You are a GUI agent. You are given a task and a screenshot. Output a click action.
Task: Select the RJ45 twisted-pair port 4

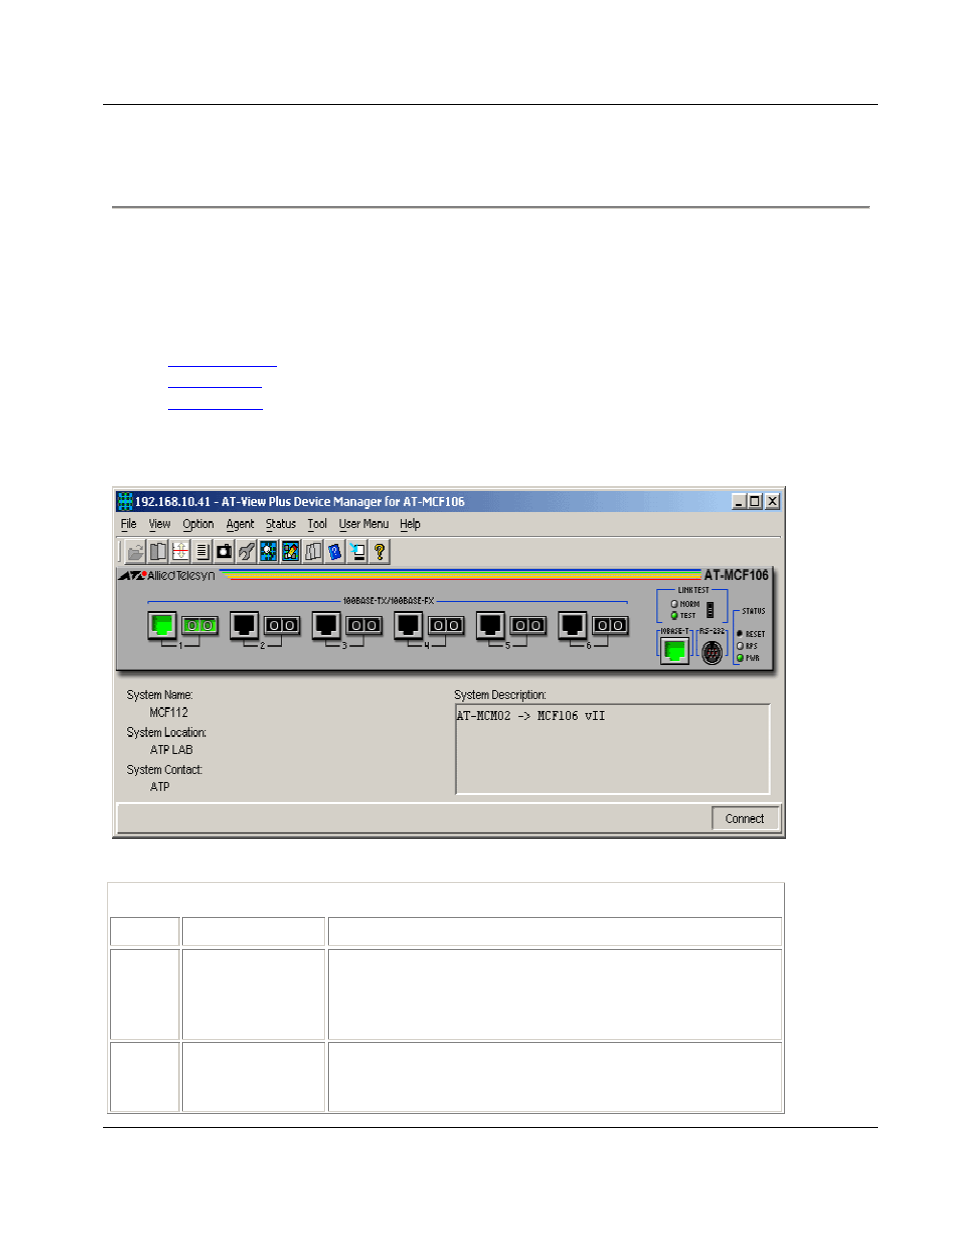[408, 625]
